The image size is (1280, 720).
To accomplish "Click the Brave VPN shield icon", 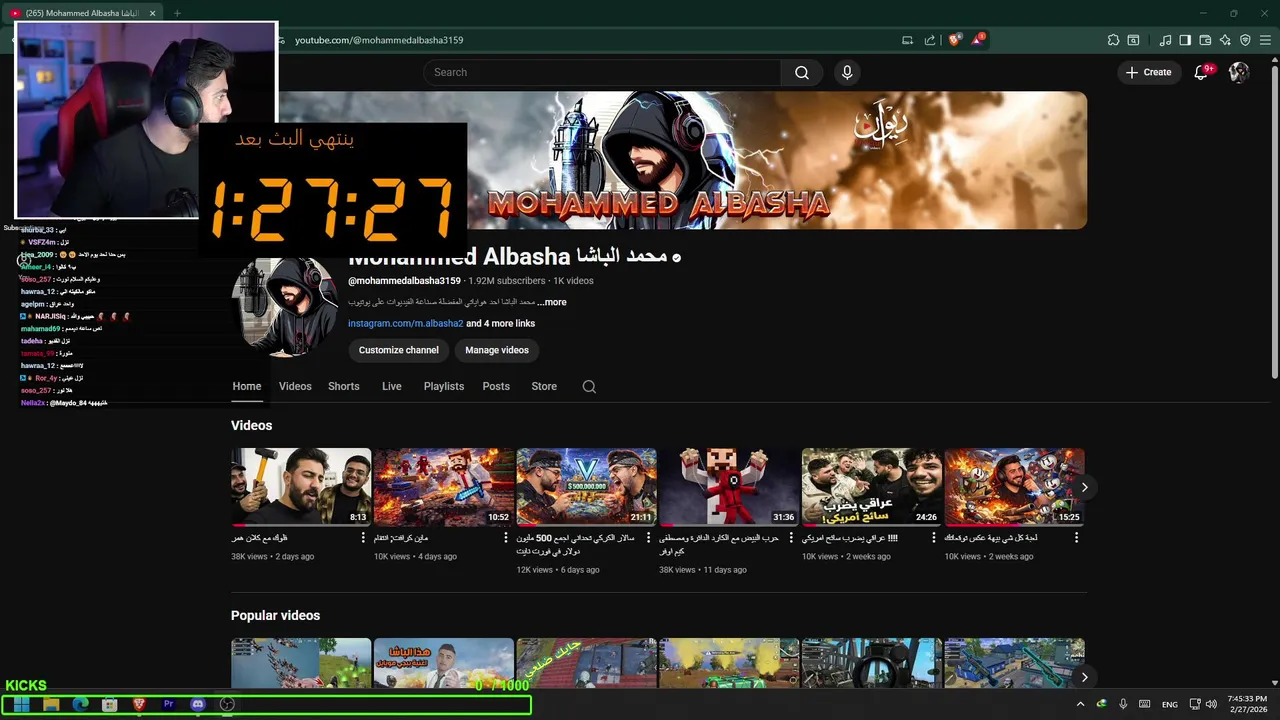I will [x=1245, y=40].
